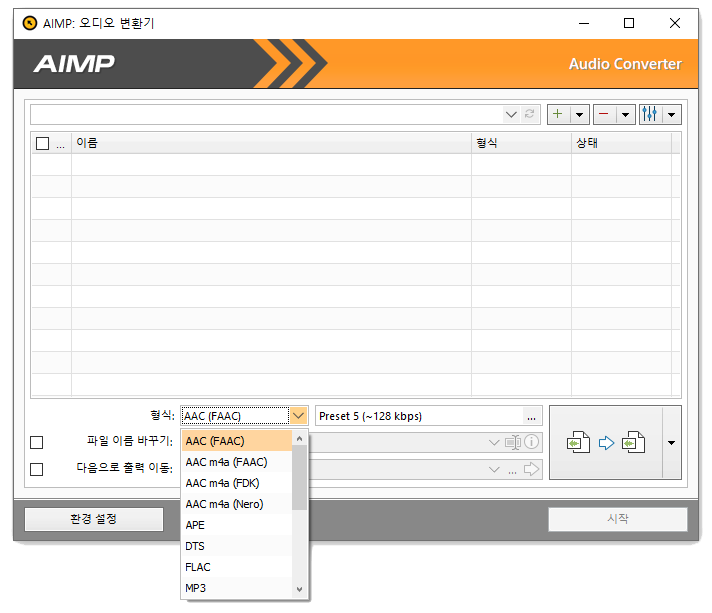The height and width of the screenshot is (613, 712).
Task: Click the red minus remove files icon
Action: click(604, 114)
